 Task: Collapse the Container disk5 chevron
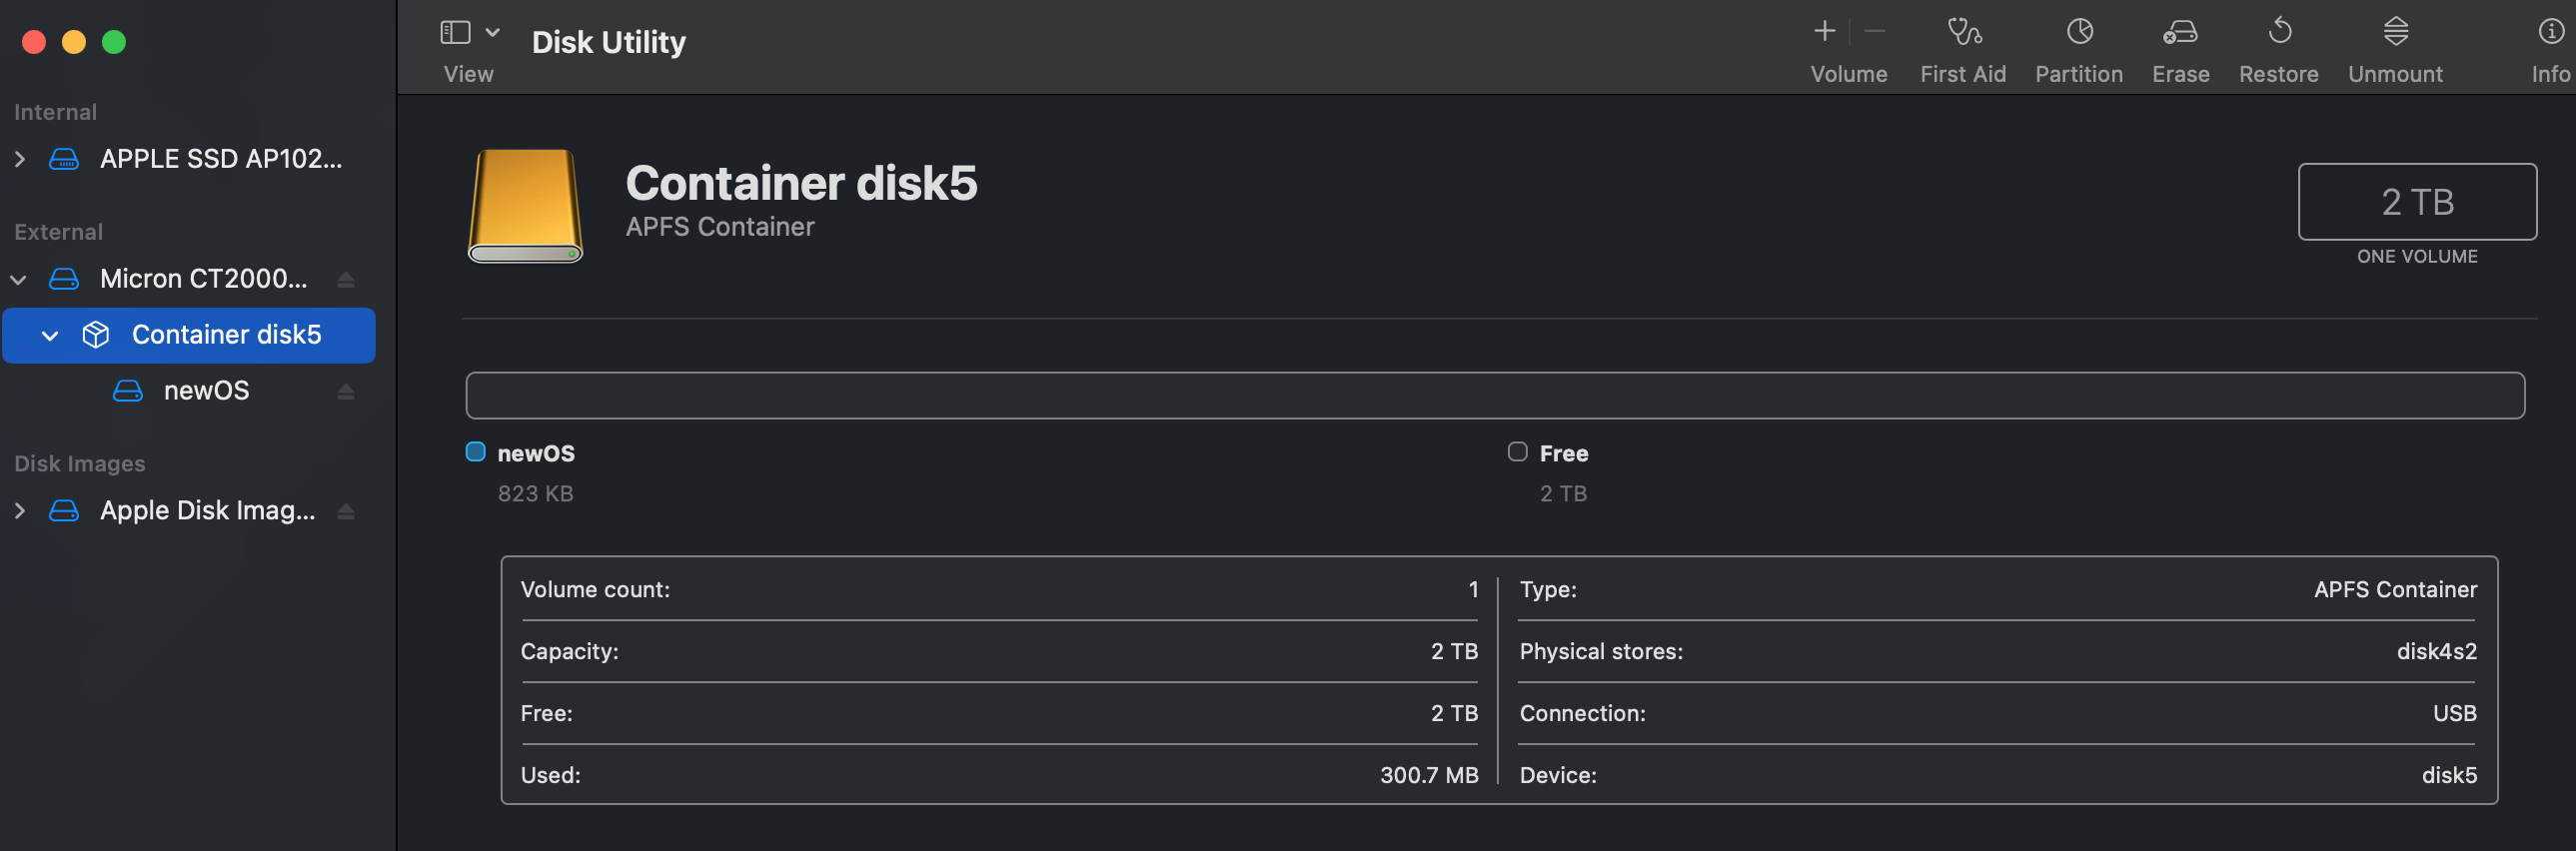[x=50, y=336]
